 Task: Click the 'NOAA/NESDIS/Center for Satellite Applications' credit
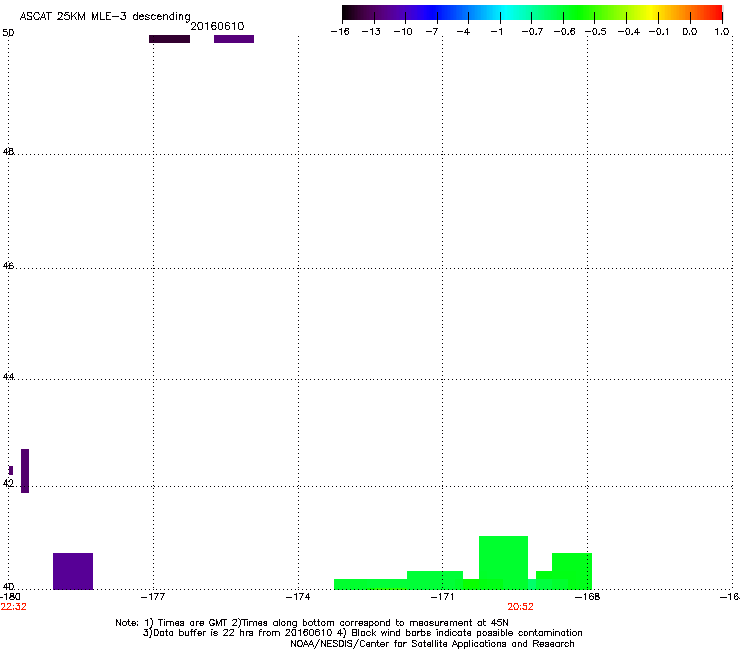[432, 644]
